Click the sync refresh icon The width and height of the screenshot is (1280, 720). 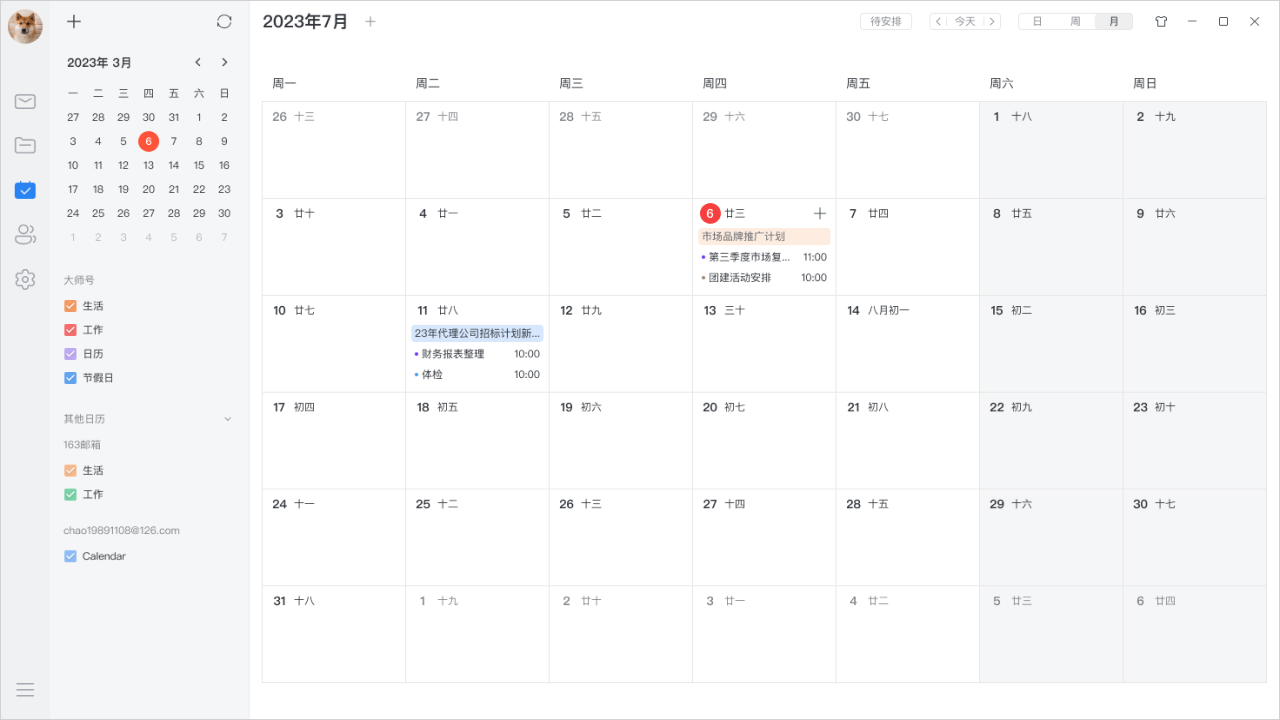pyautogui.click(x=224, y=21)
